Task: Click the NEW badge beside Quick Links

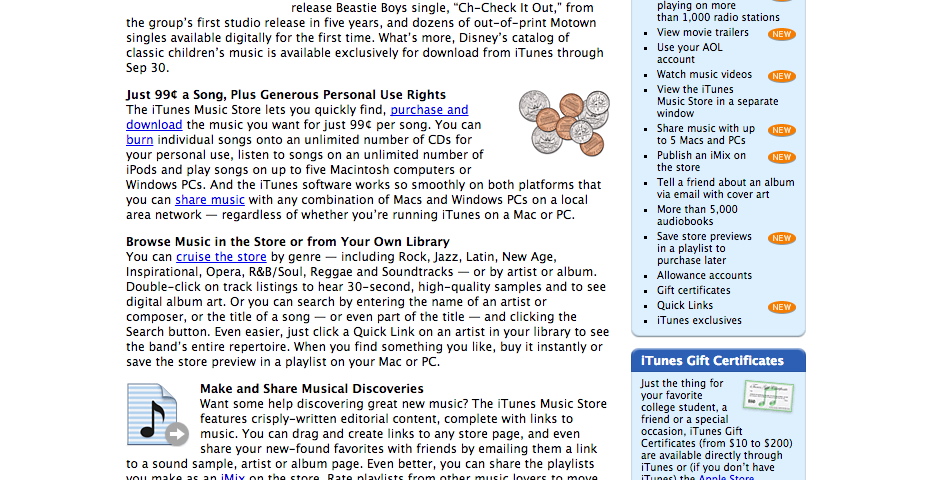Action: point(782,307)
